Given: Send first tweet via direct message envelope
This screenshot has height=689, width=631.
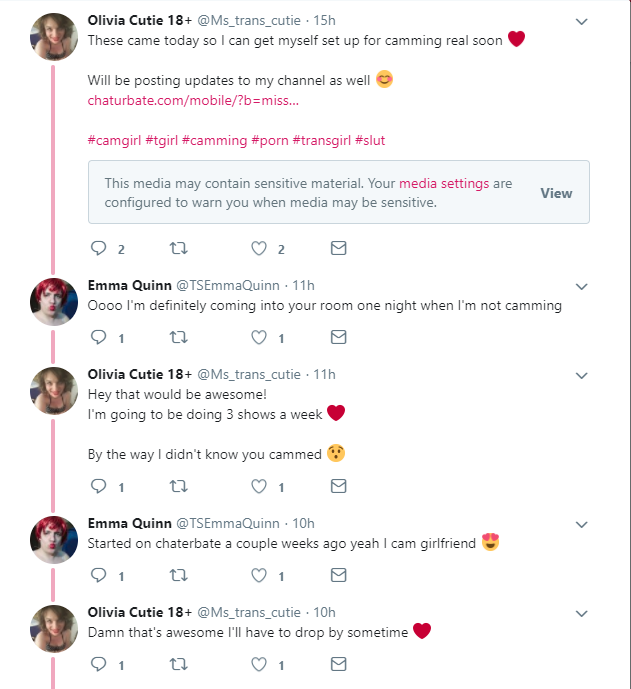Looking at the screenshot, I should pyautogui.click(x=338, y=248).
